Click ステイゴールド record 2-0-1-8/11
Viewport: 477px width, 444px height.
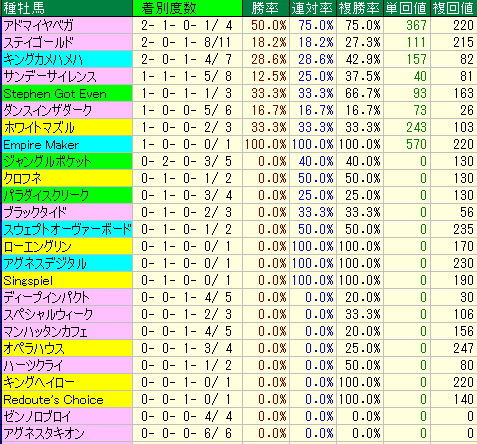pos(186,42)
